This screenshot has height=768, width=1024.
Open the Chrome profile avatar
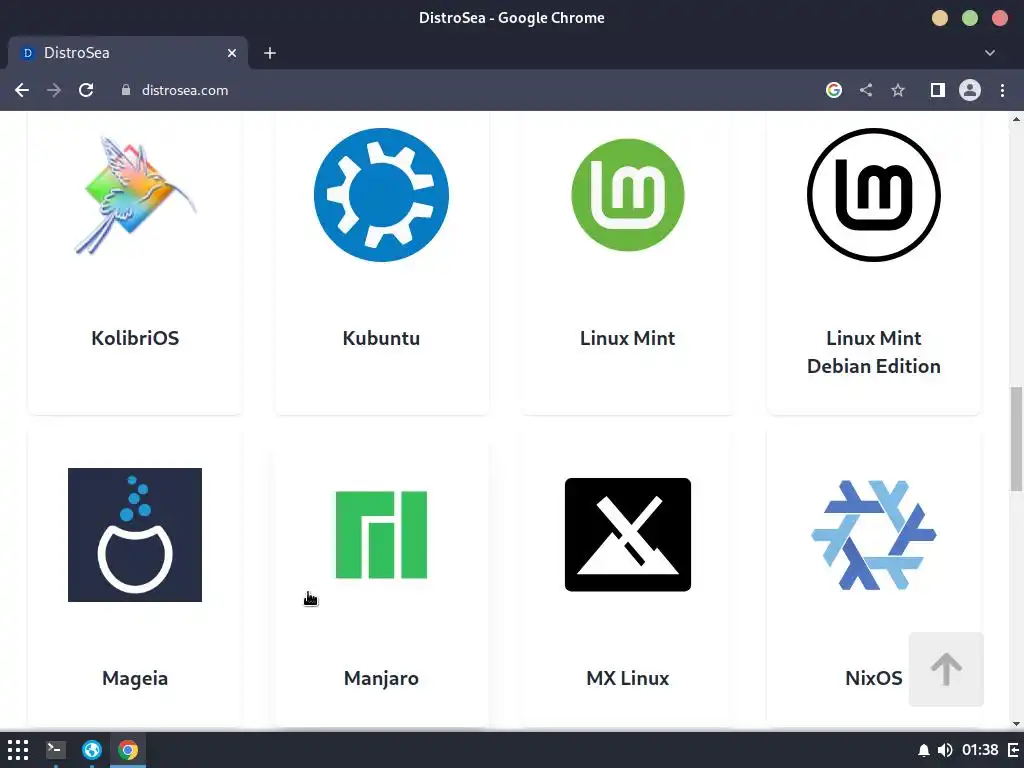click(x=970, y=90)
